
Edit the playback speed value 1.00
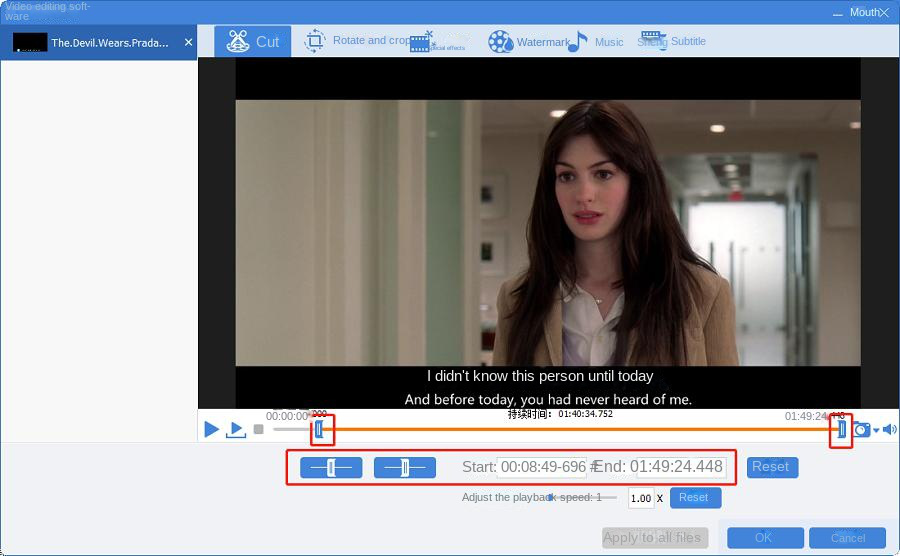click(x=641, y=498)
